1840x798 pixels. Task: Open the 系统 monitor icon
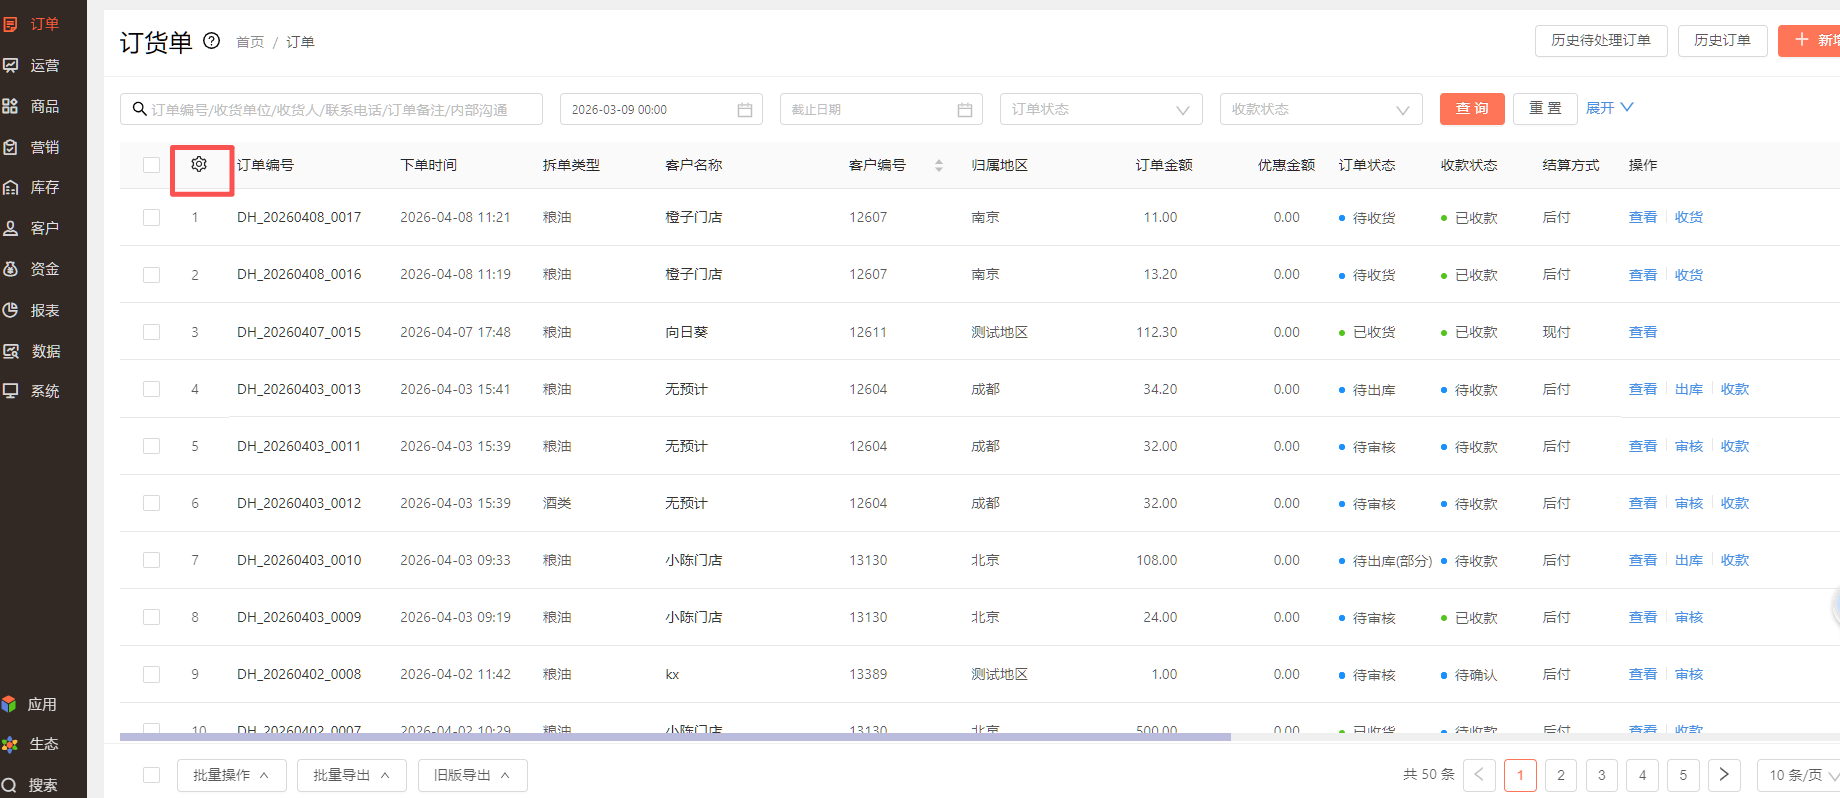pos(10,391)
